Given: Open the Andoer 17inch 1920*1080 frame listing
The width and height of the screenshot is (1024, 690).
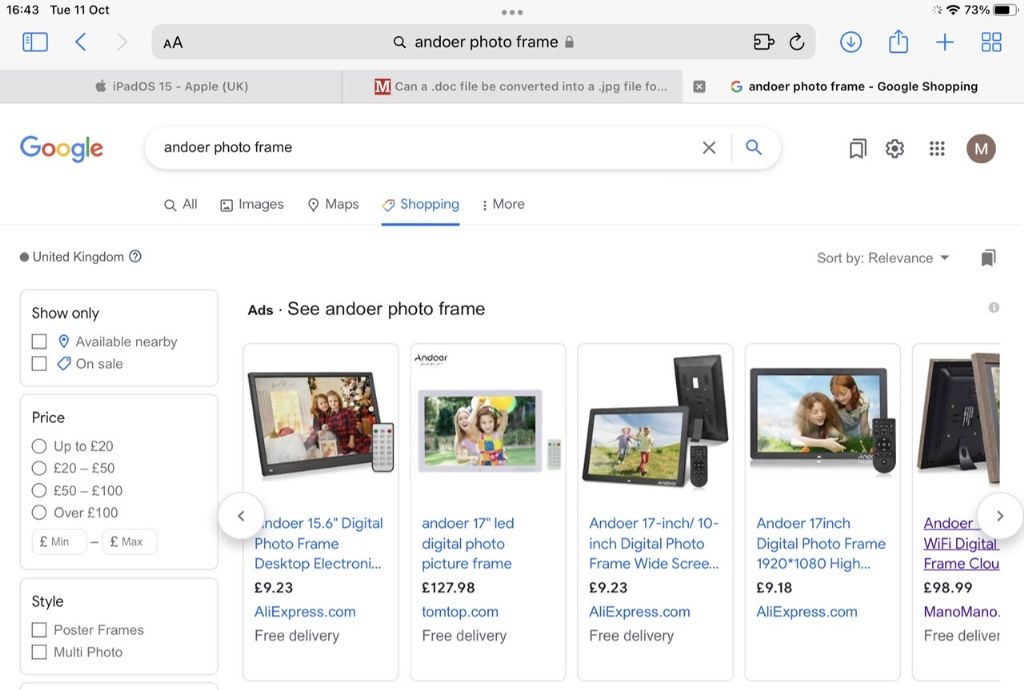Looking at the screenshot, I should click(x=821, y=543).
